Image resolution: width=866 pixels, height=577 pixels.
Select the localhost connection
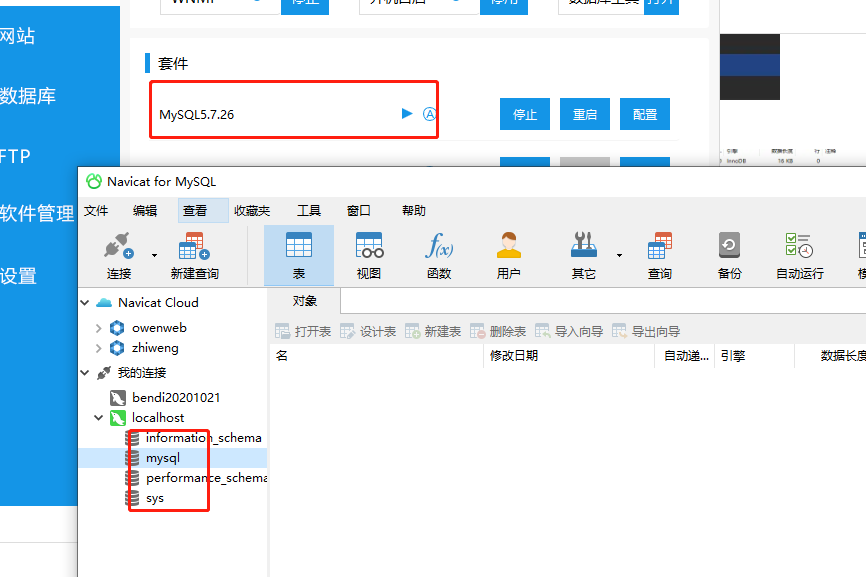[158, 418]
